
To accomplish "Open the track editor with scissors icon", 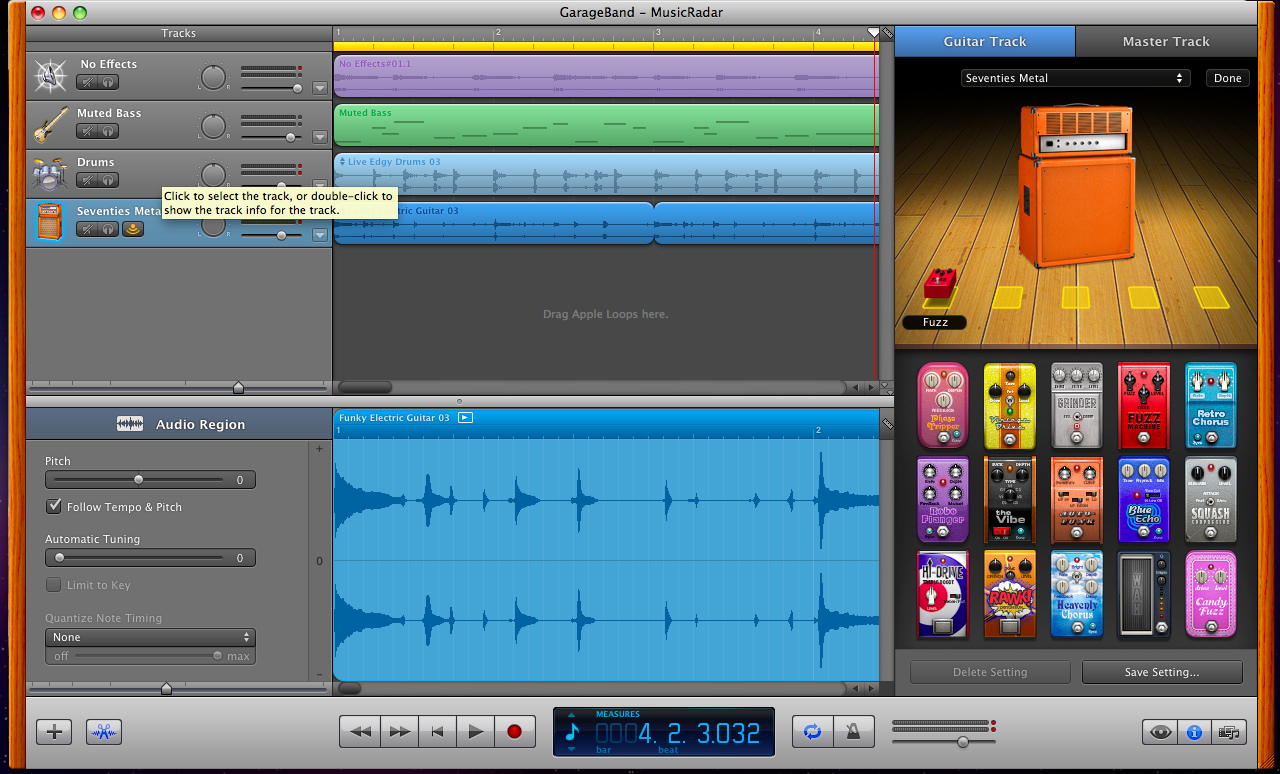I will [x=103, y=731].
